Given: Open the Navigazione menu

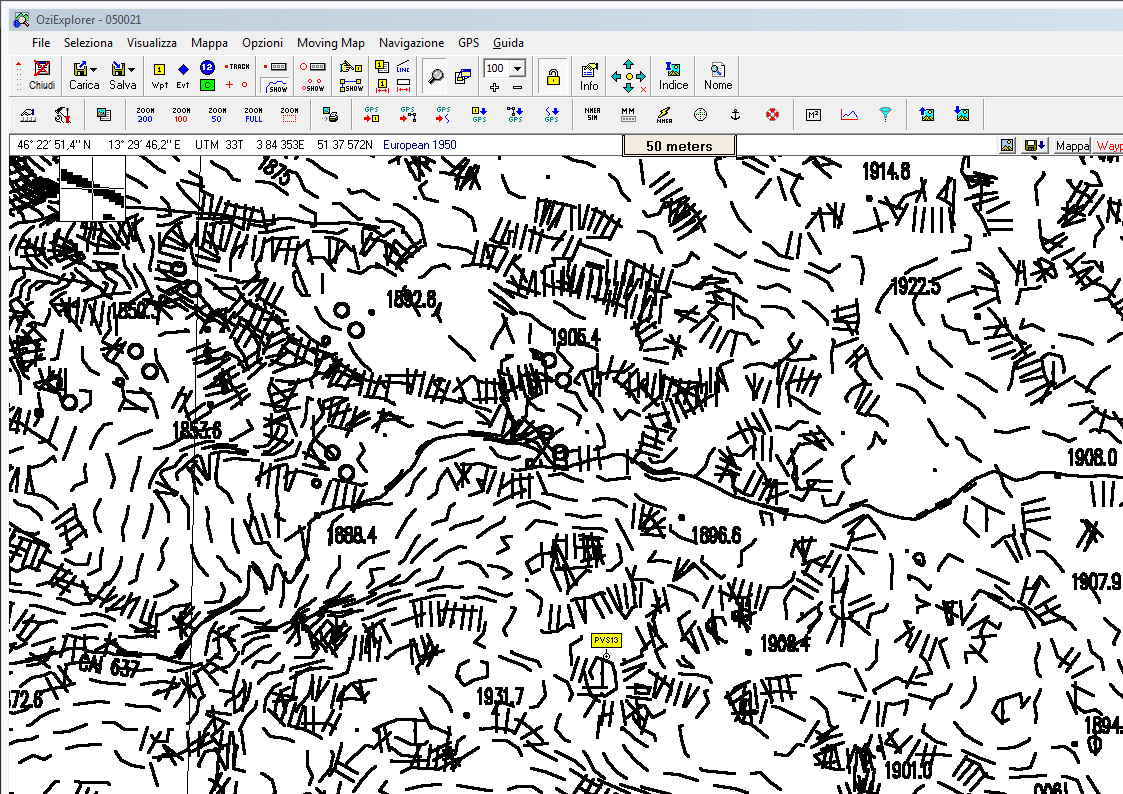Looking at the screenshot, I should (411, 43).
